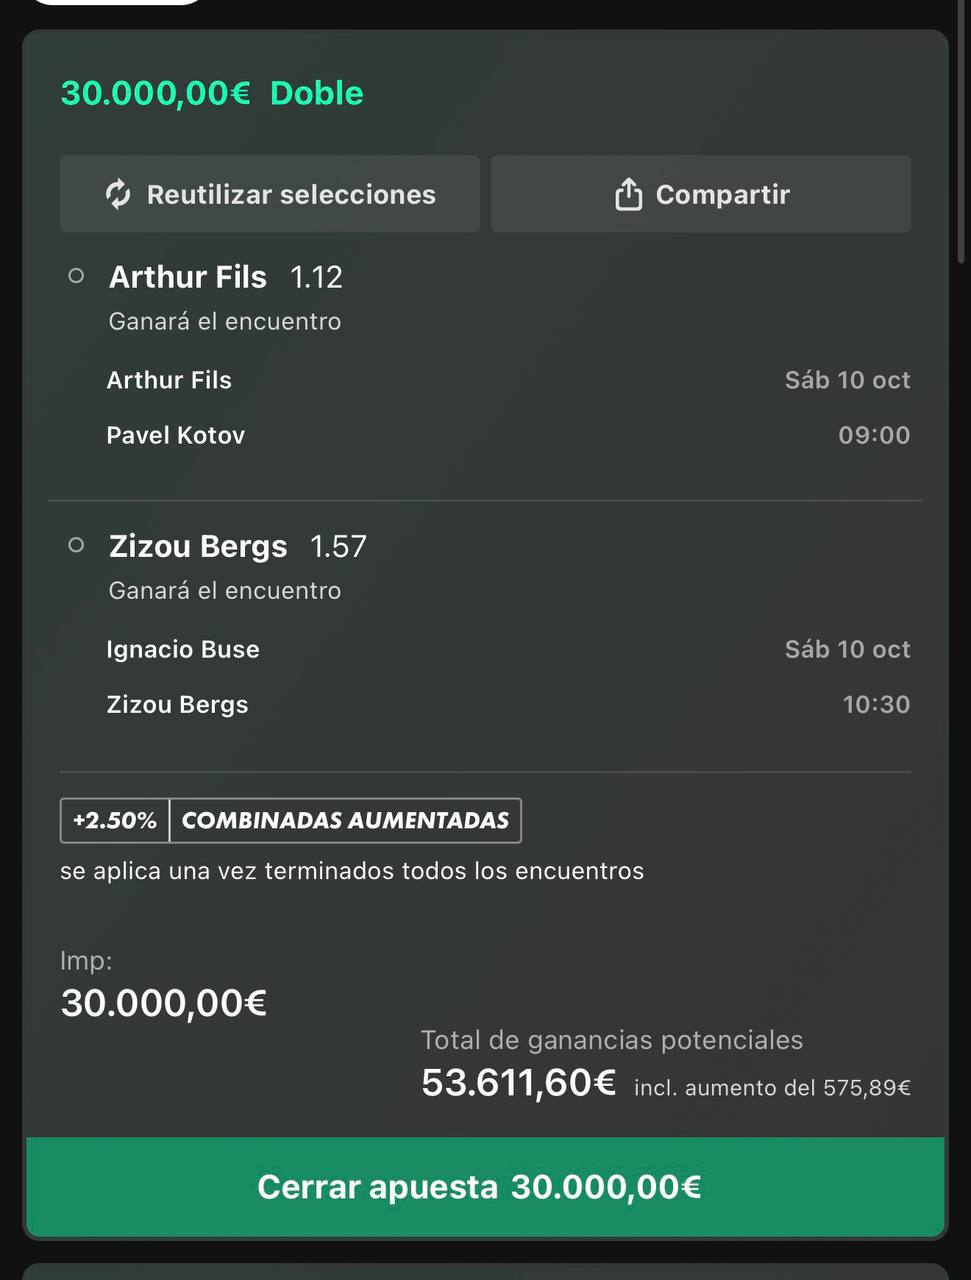
Task: Click the incl. aumento del 575,89€ text
Action: pyautogui.click(x=772, y=1088)
